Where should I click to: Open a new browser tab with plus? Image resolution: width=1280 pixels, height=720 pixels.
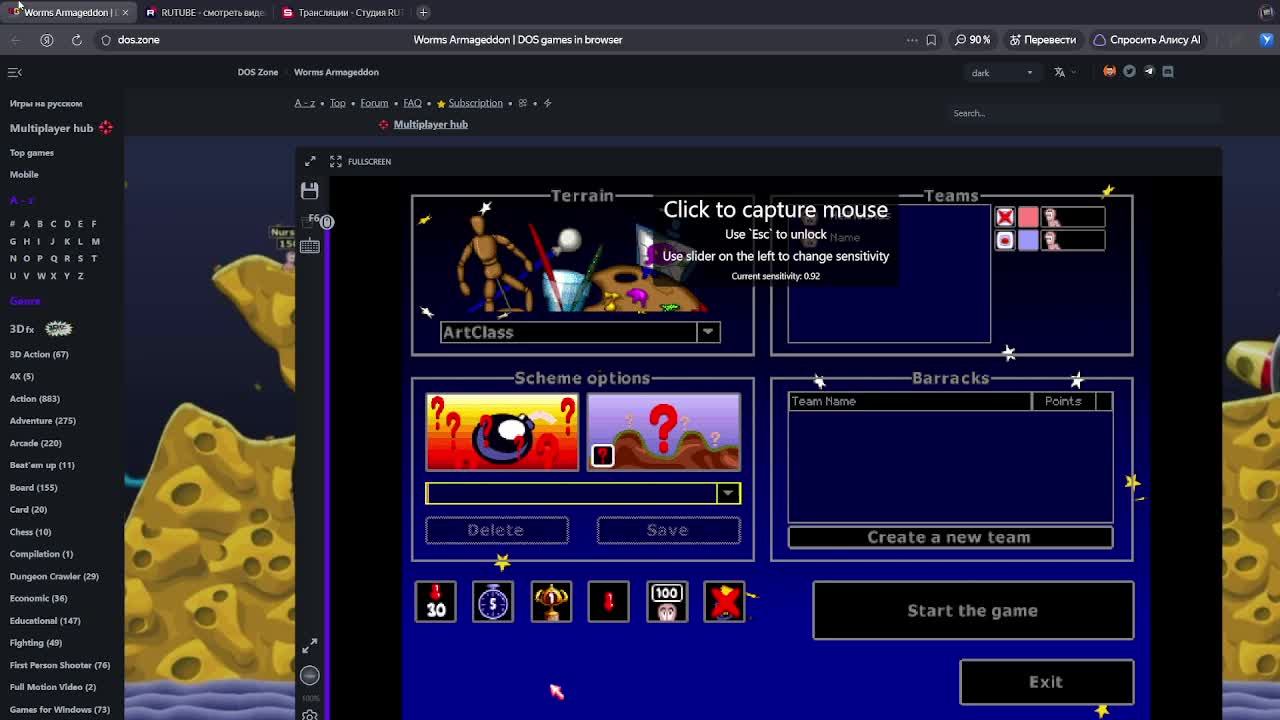(423, 12)
